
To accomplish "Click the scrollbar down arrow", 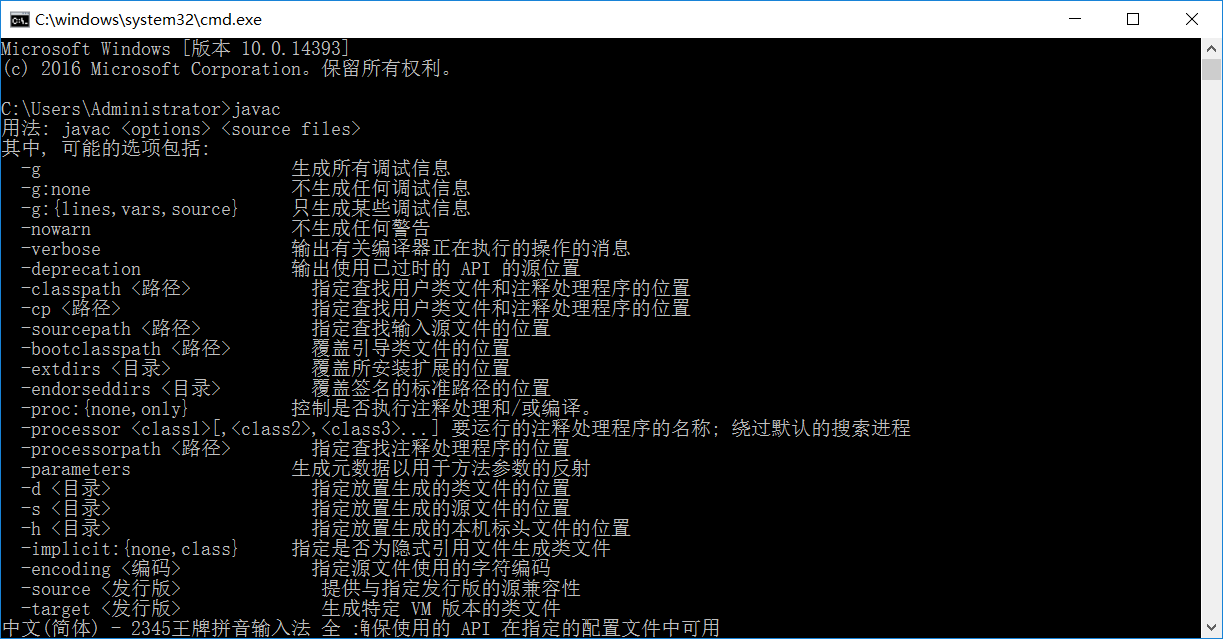I will pyautogui.click(x=1211, y=628).
